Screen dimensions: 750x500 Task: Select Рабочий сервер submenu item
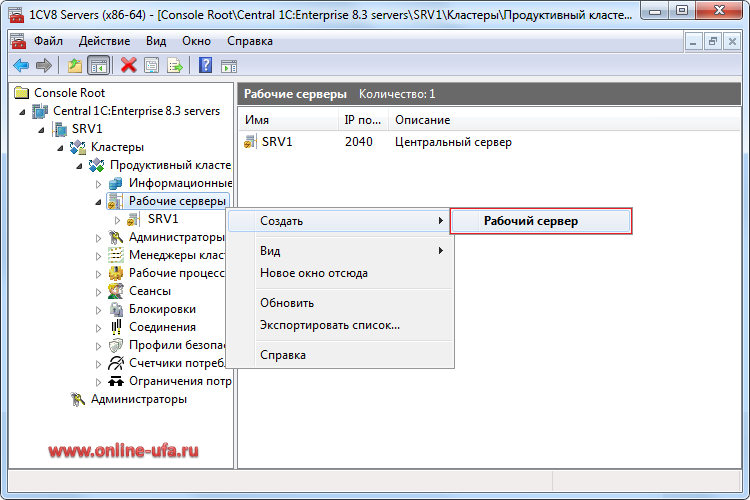(x=540, y=221)
